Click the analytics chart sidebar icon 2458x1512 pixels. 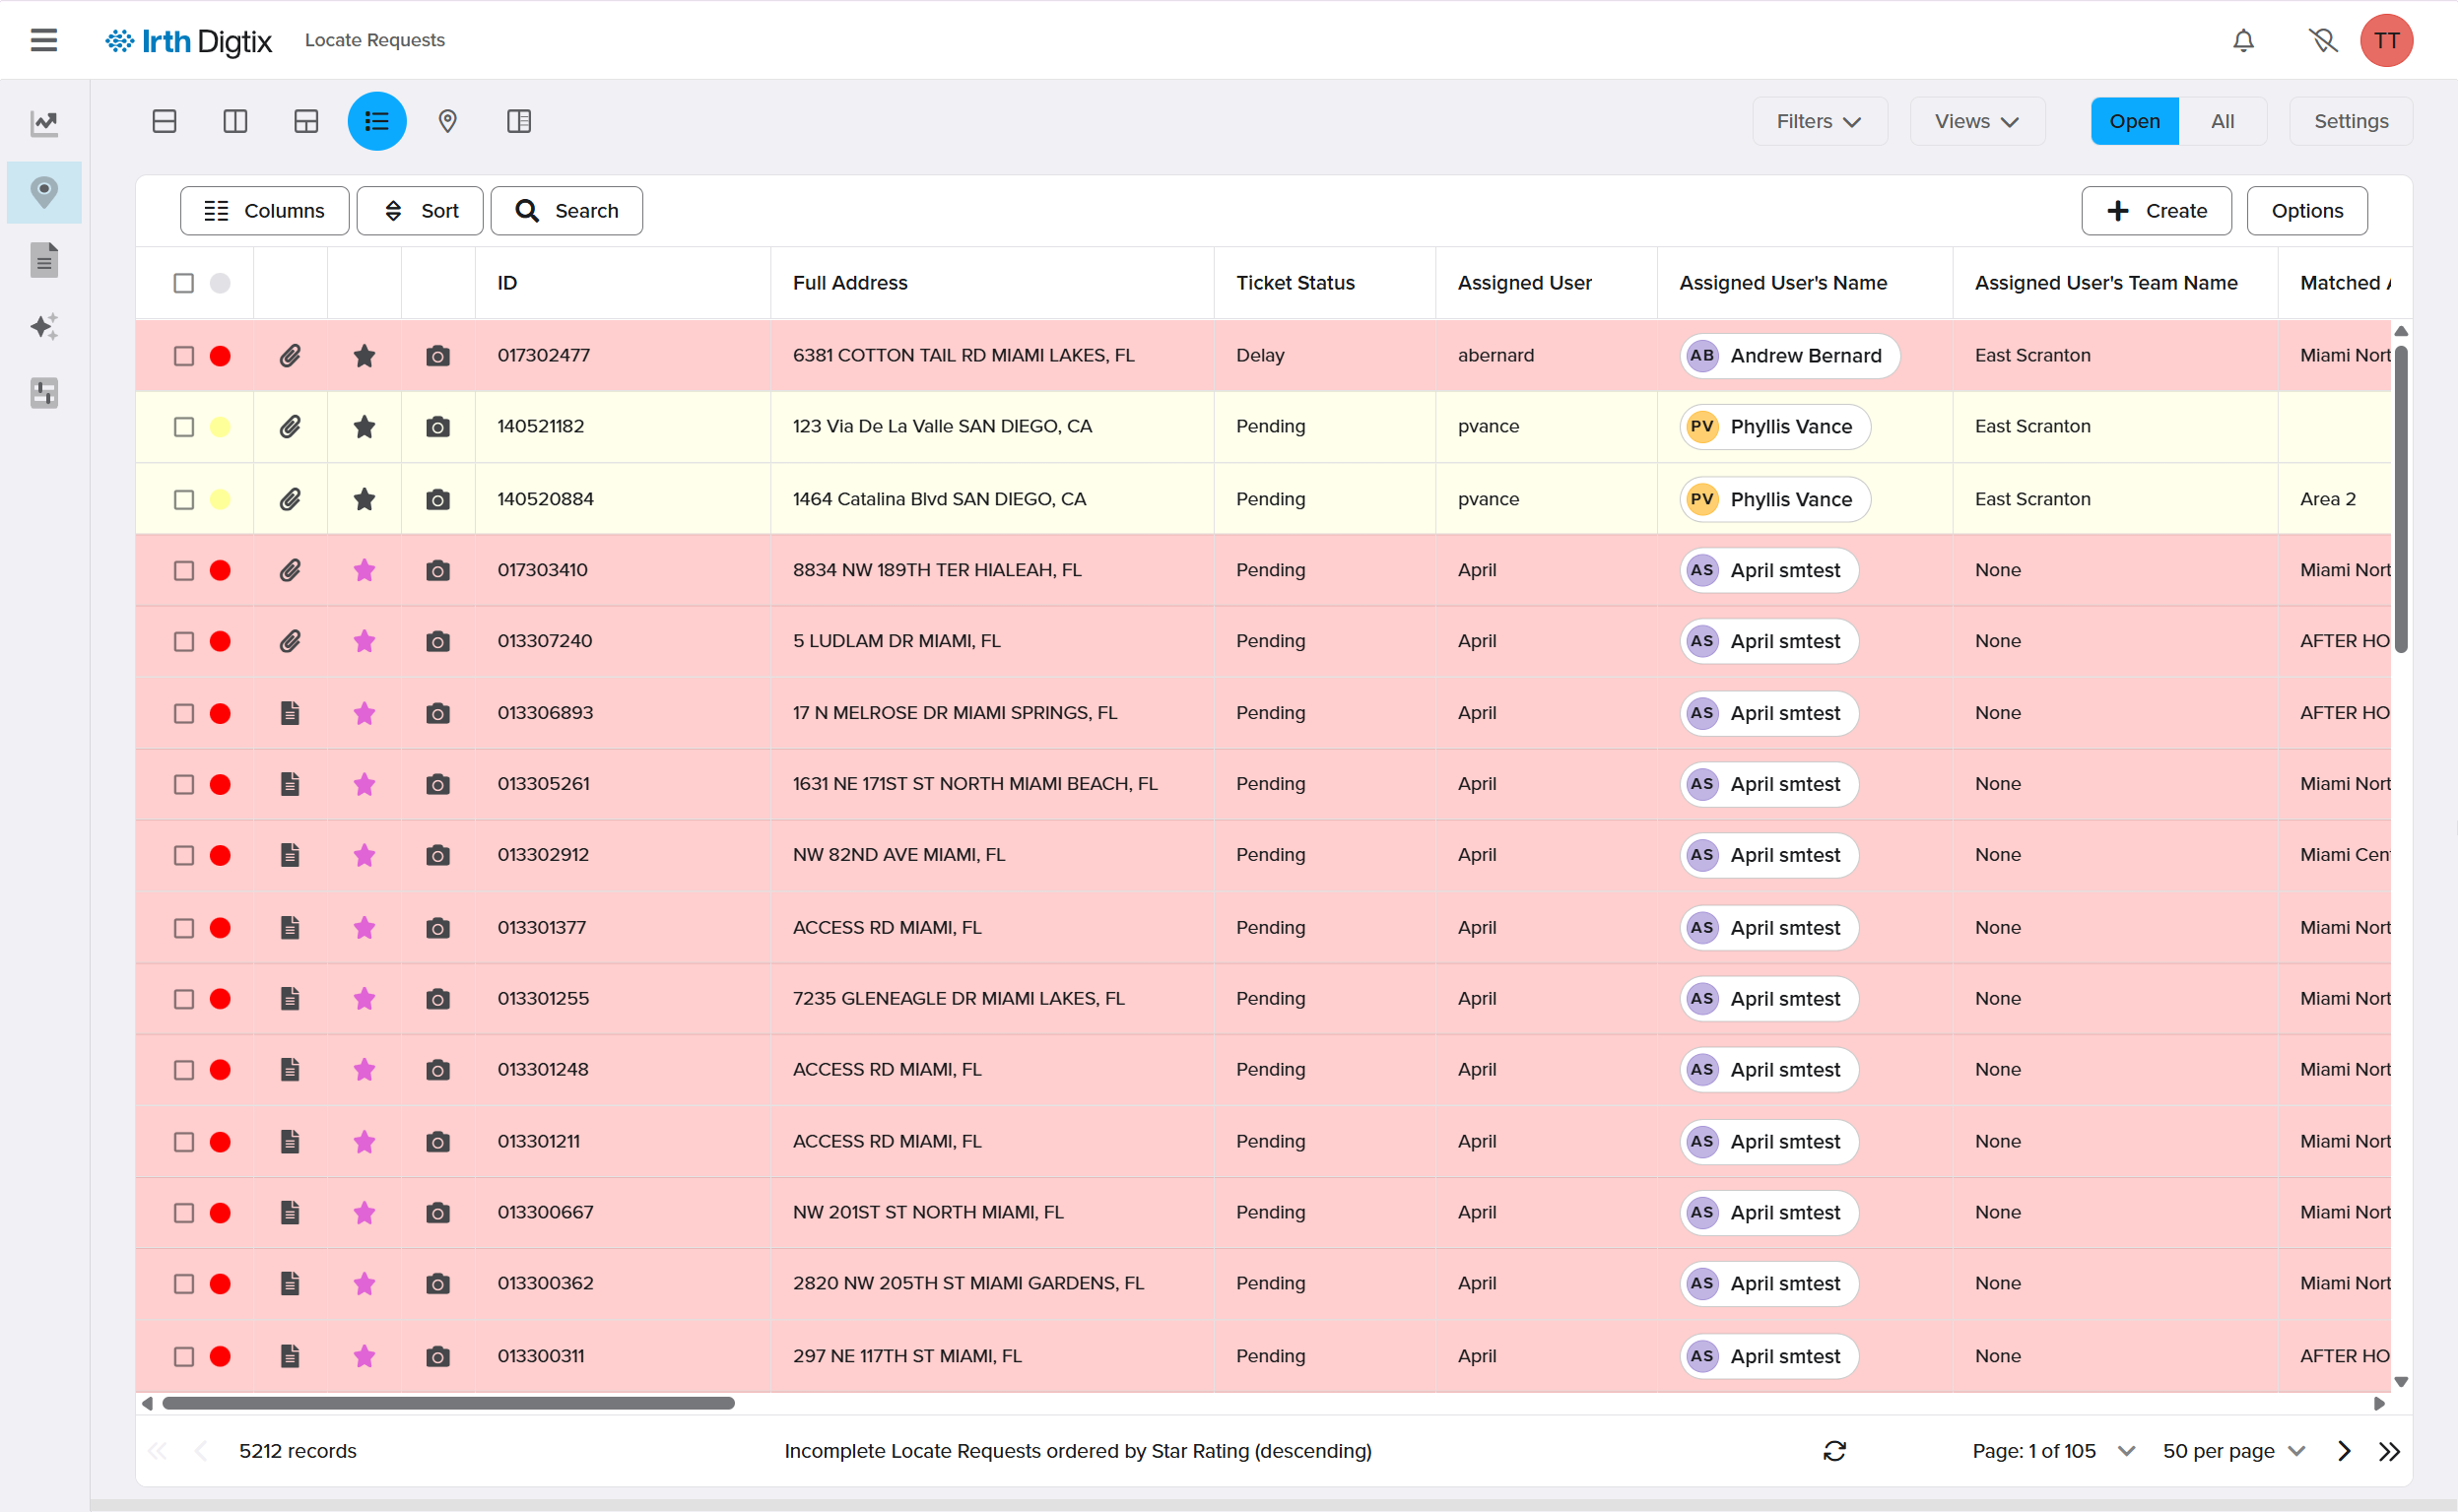click(44, 123)
